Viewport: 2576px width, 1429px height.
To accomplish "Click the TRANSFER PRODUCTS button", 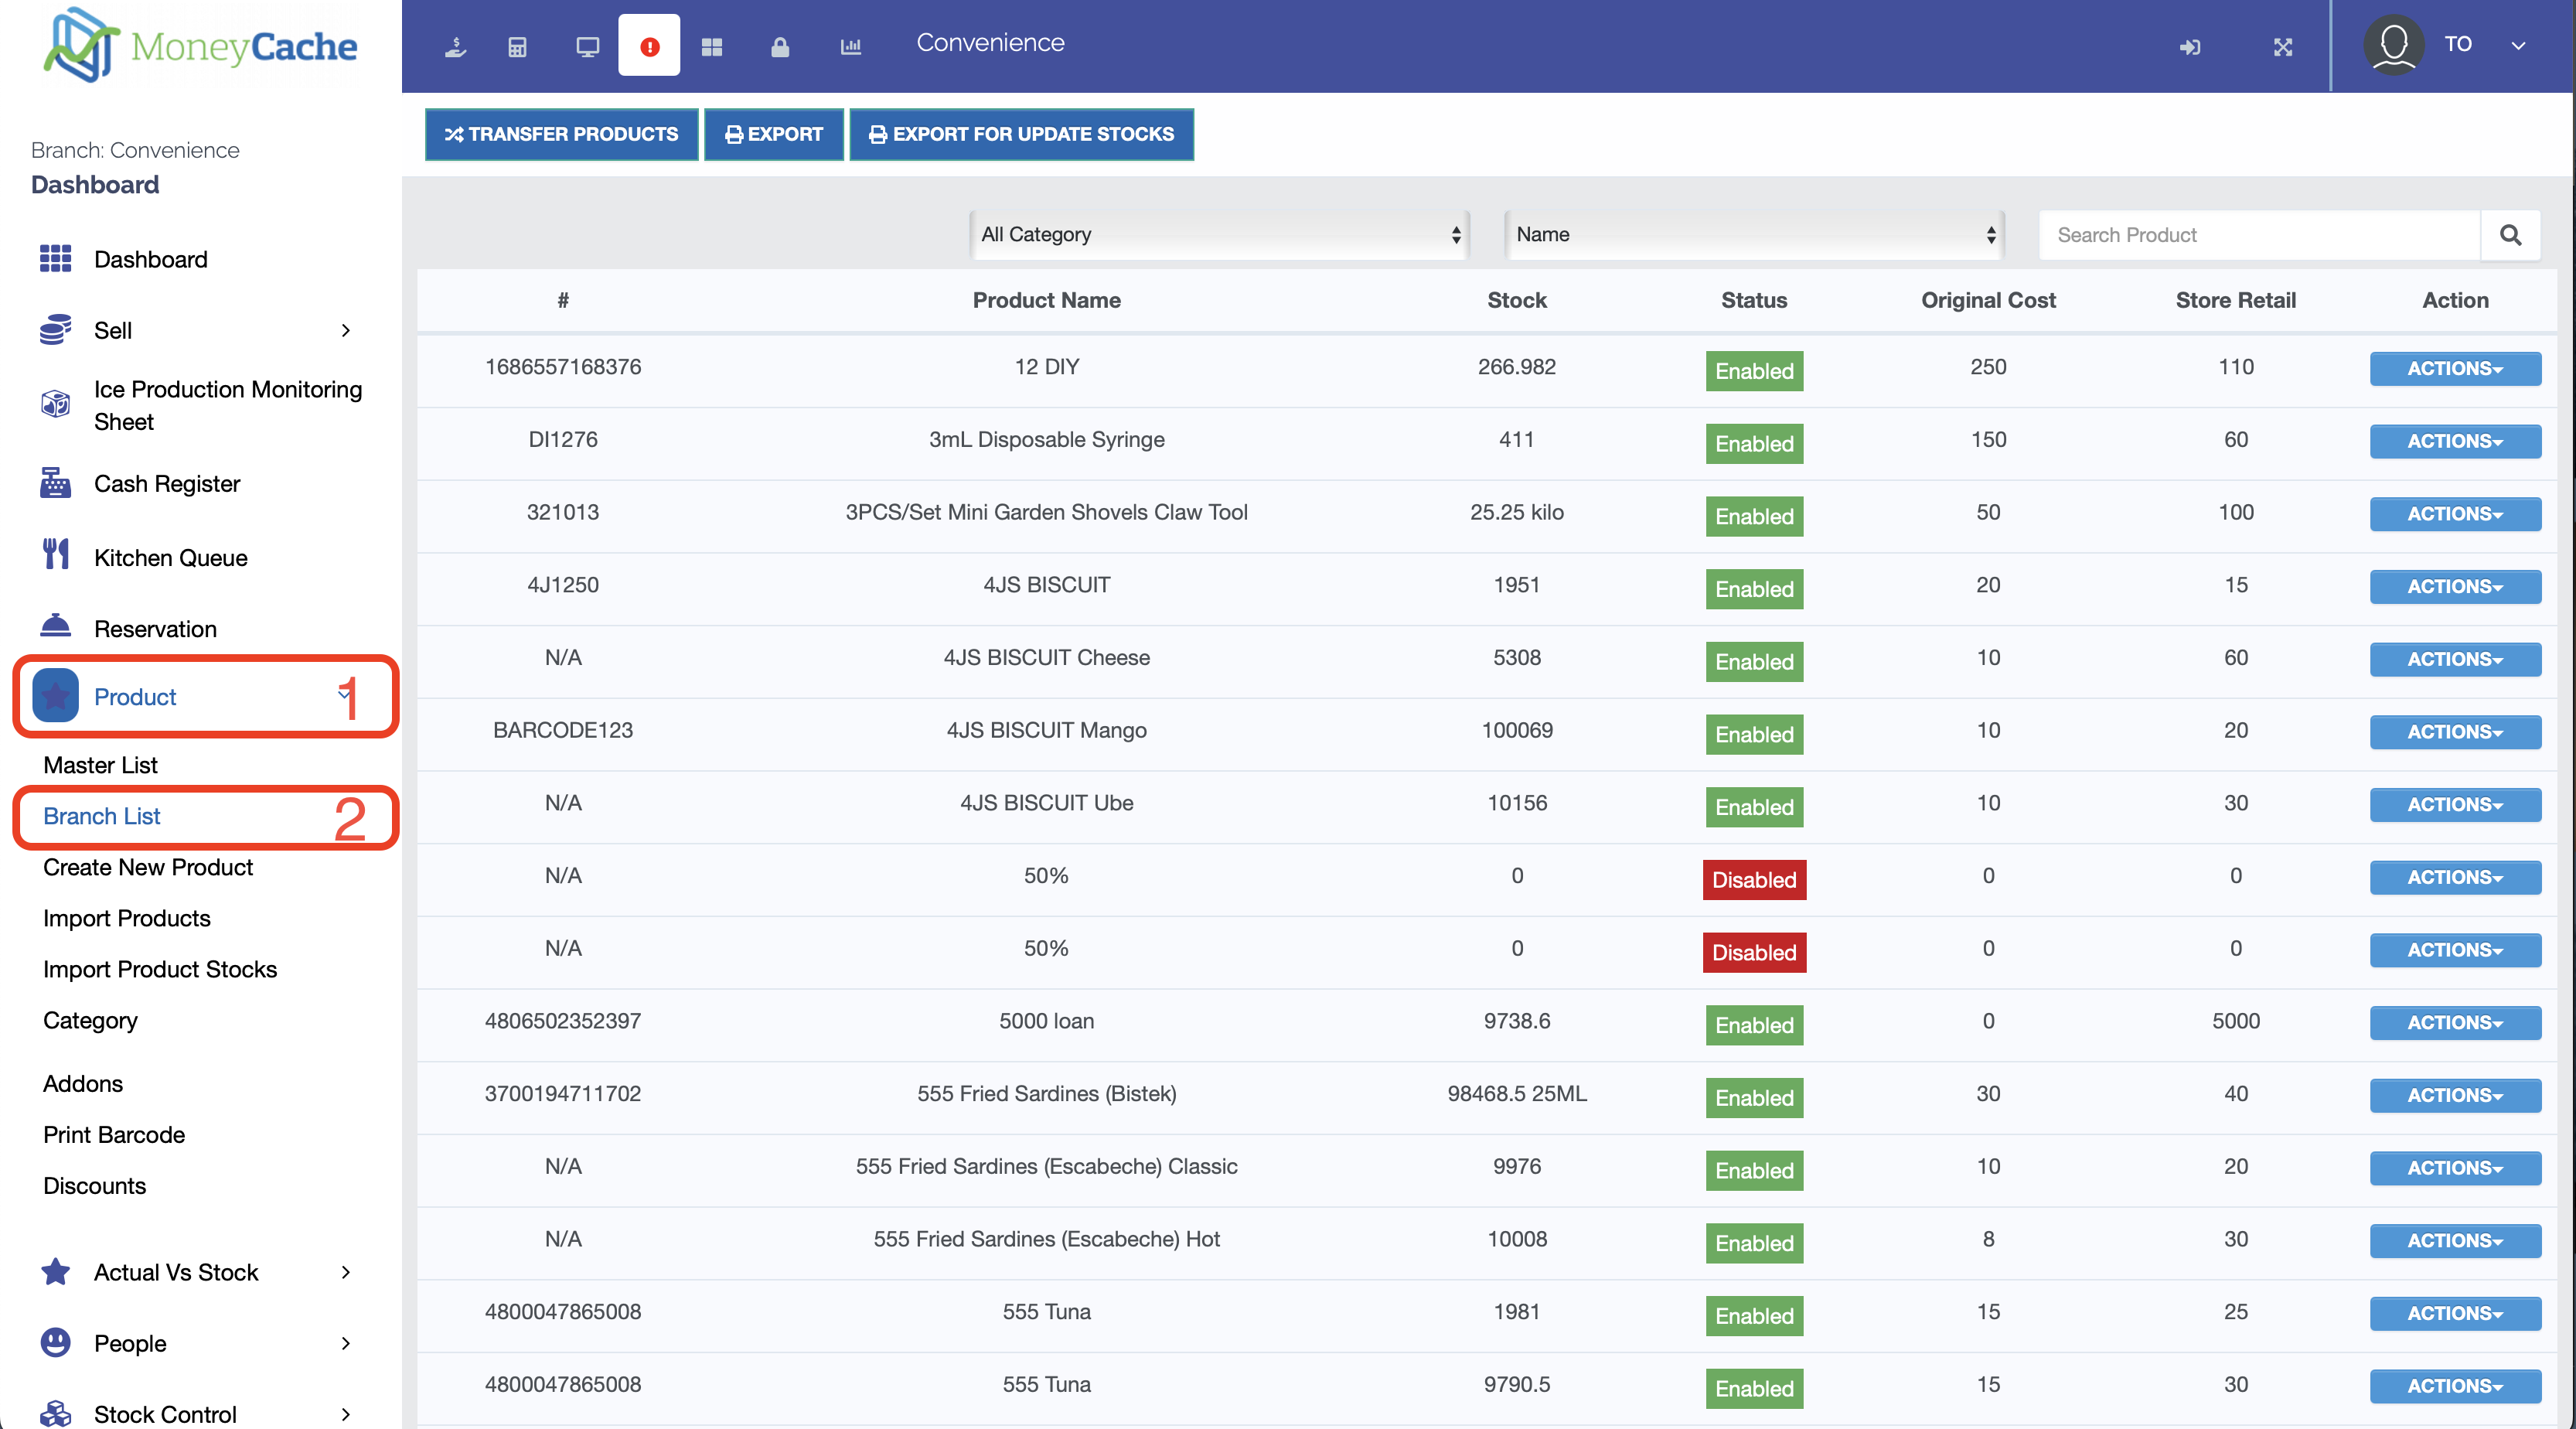I will pos(561,134).
